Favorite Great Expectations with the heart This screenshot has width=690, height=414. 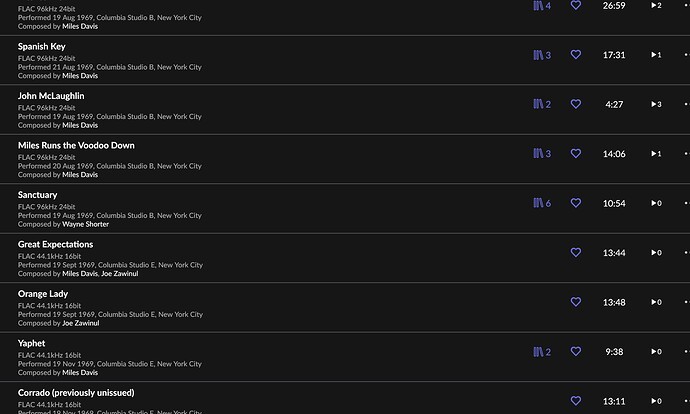coord(576,252)
